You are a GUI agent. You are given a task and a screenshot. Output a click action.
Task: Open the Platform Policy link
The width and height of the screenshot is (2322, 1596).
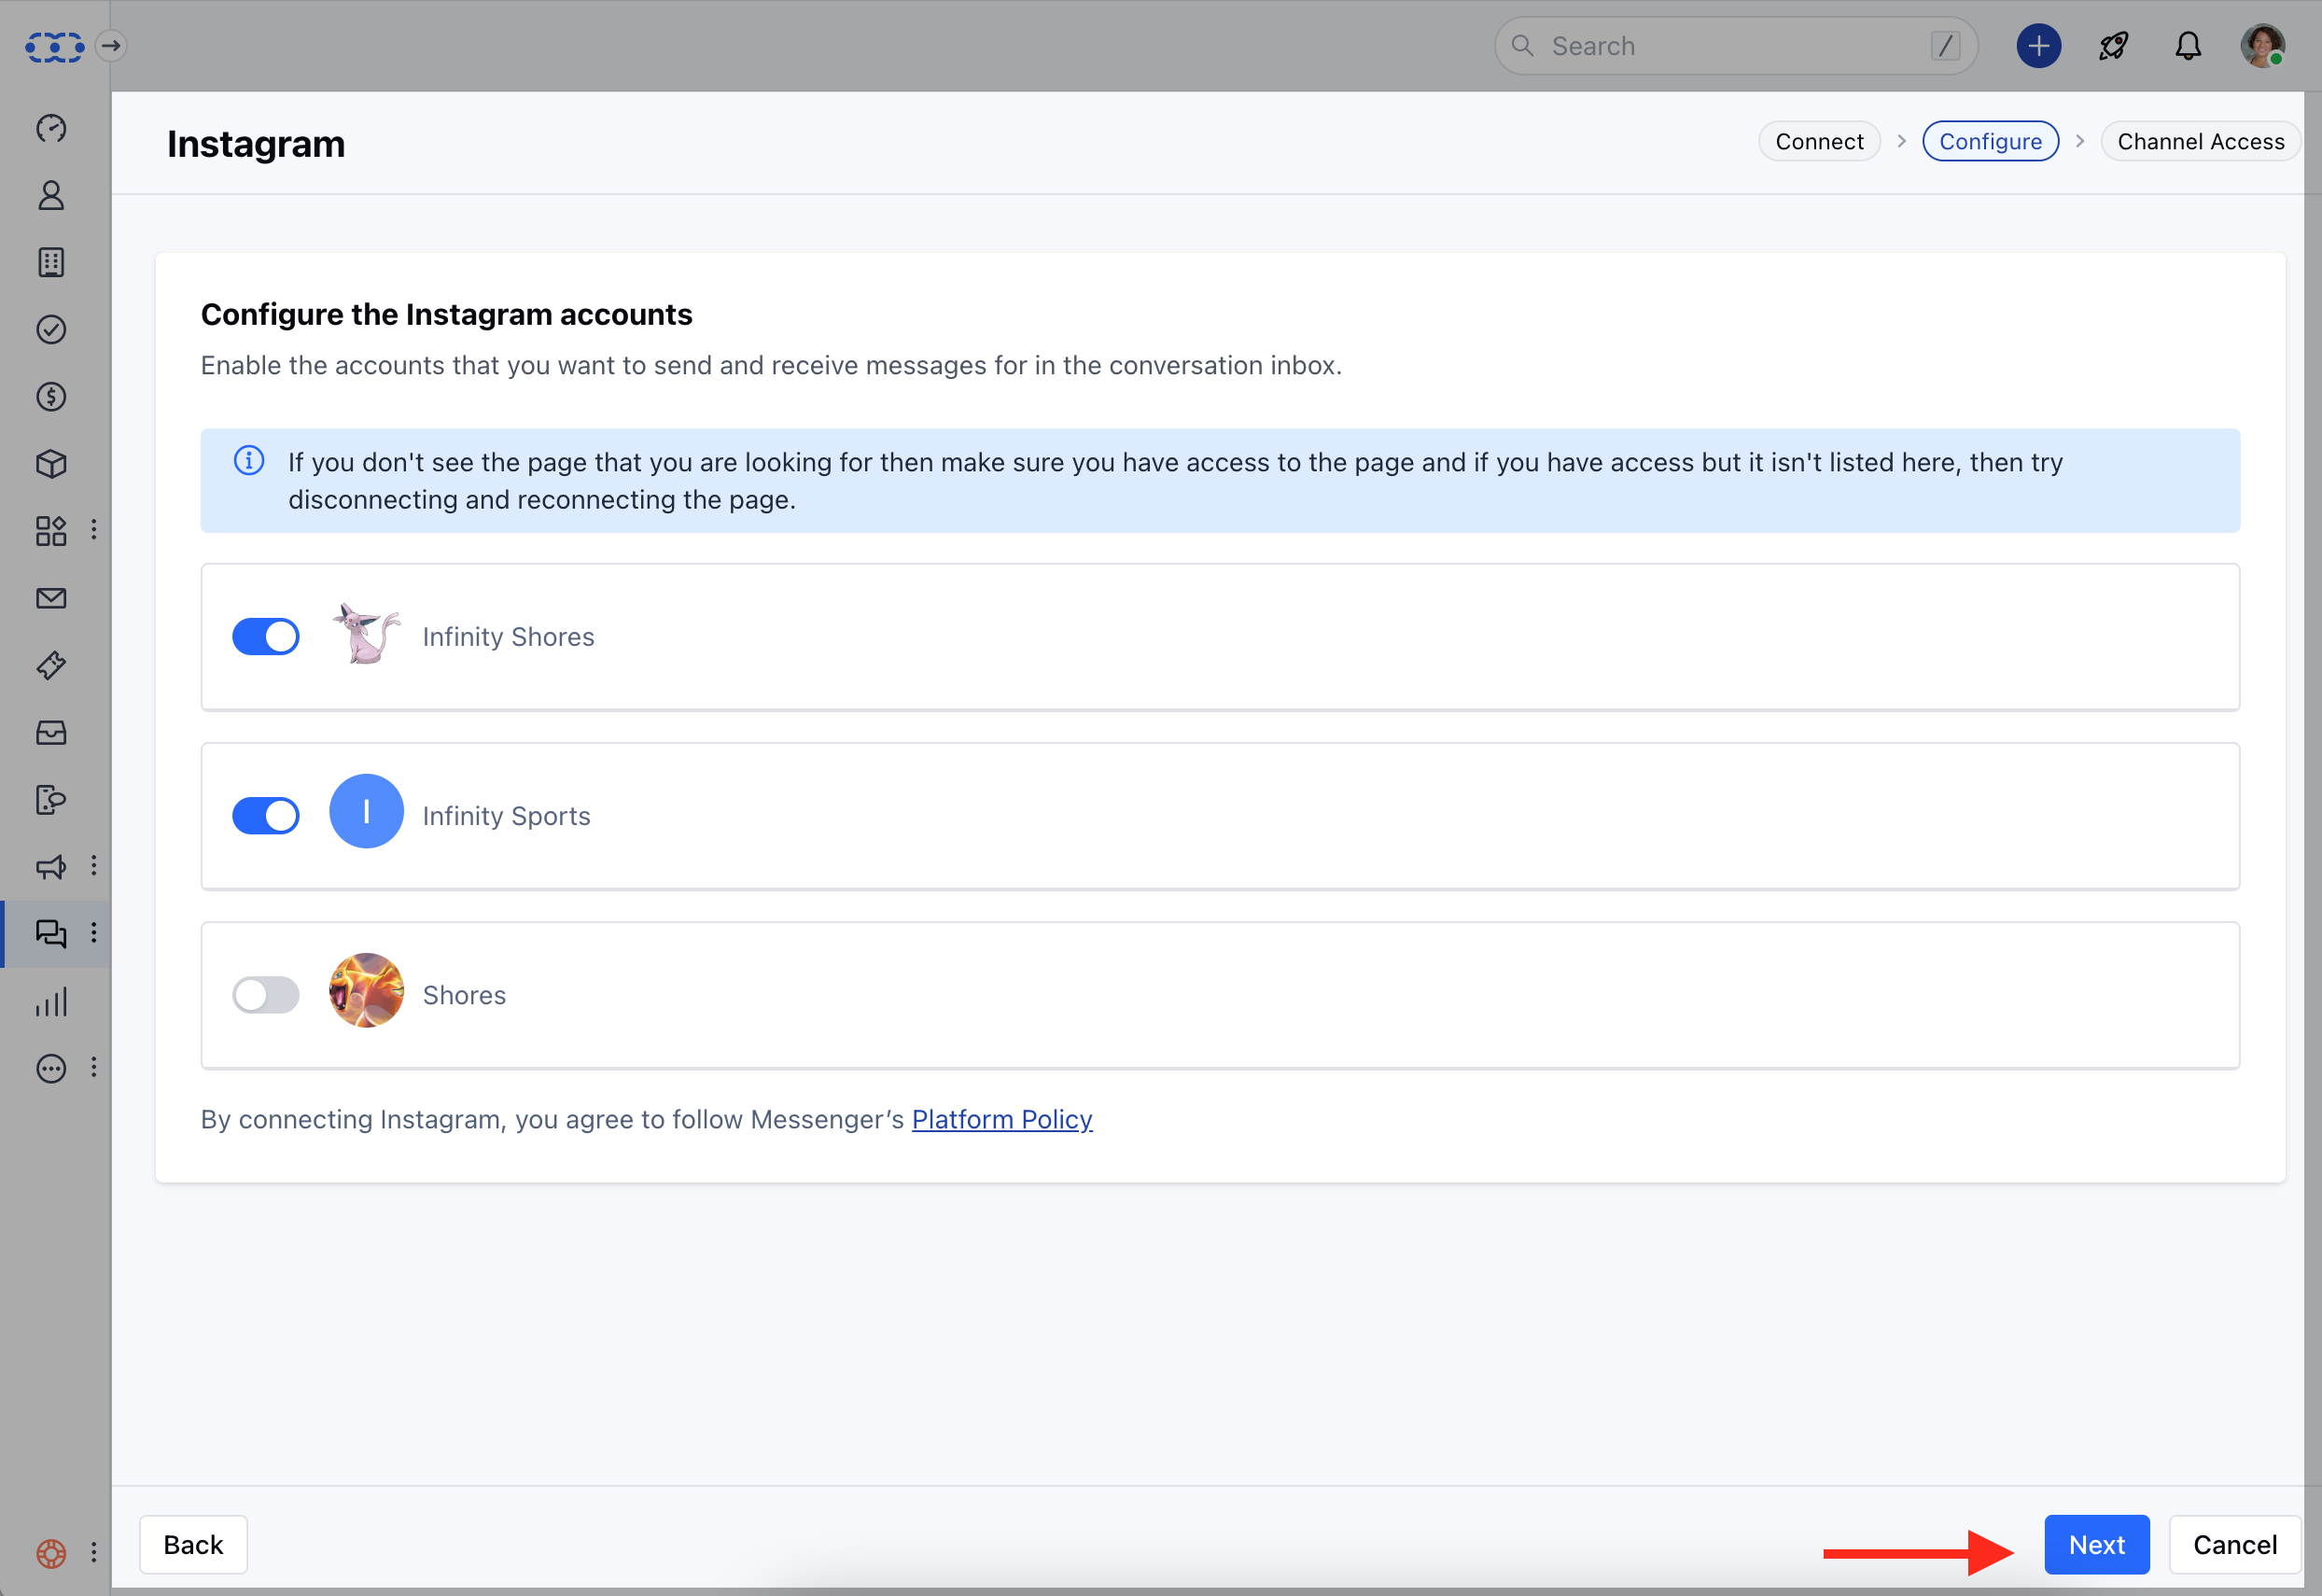click(x=1002, y=1119)
